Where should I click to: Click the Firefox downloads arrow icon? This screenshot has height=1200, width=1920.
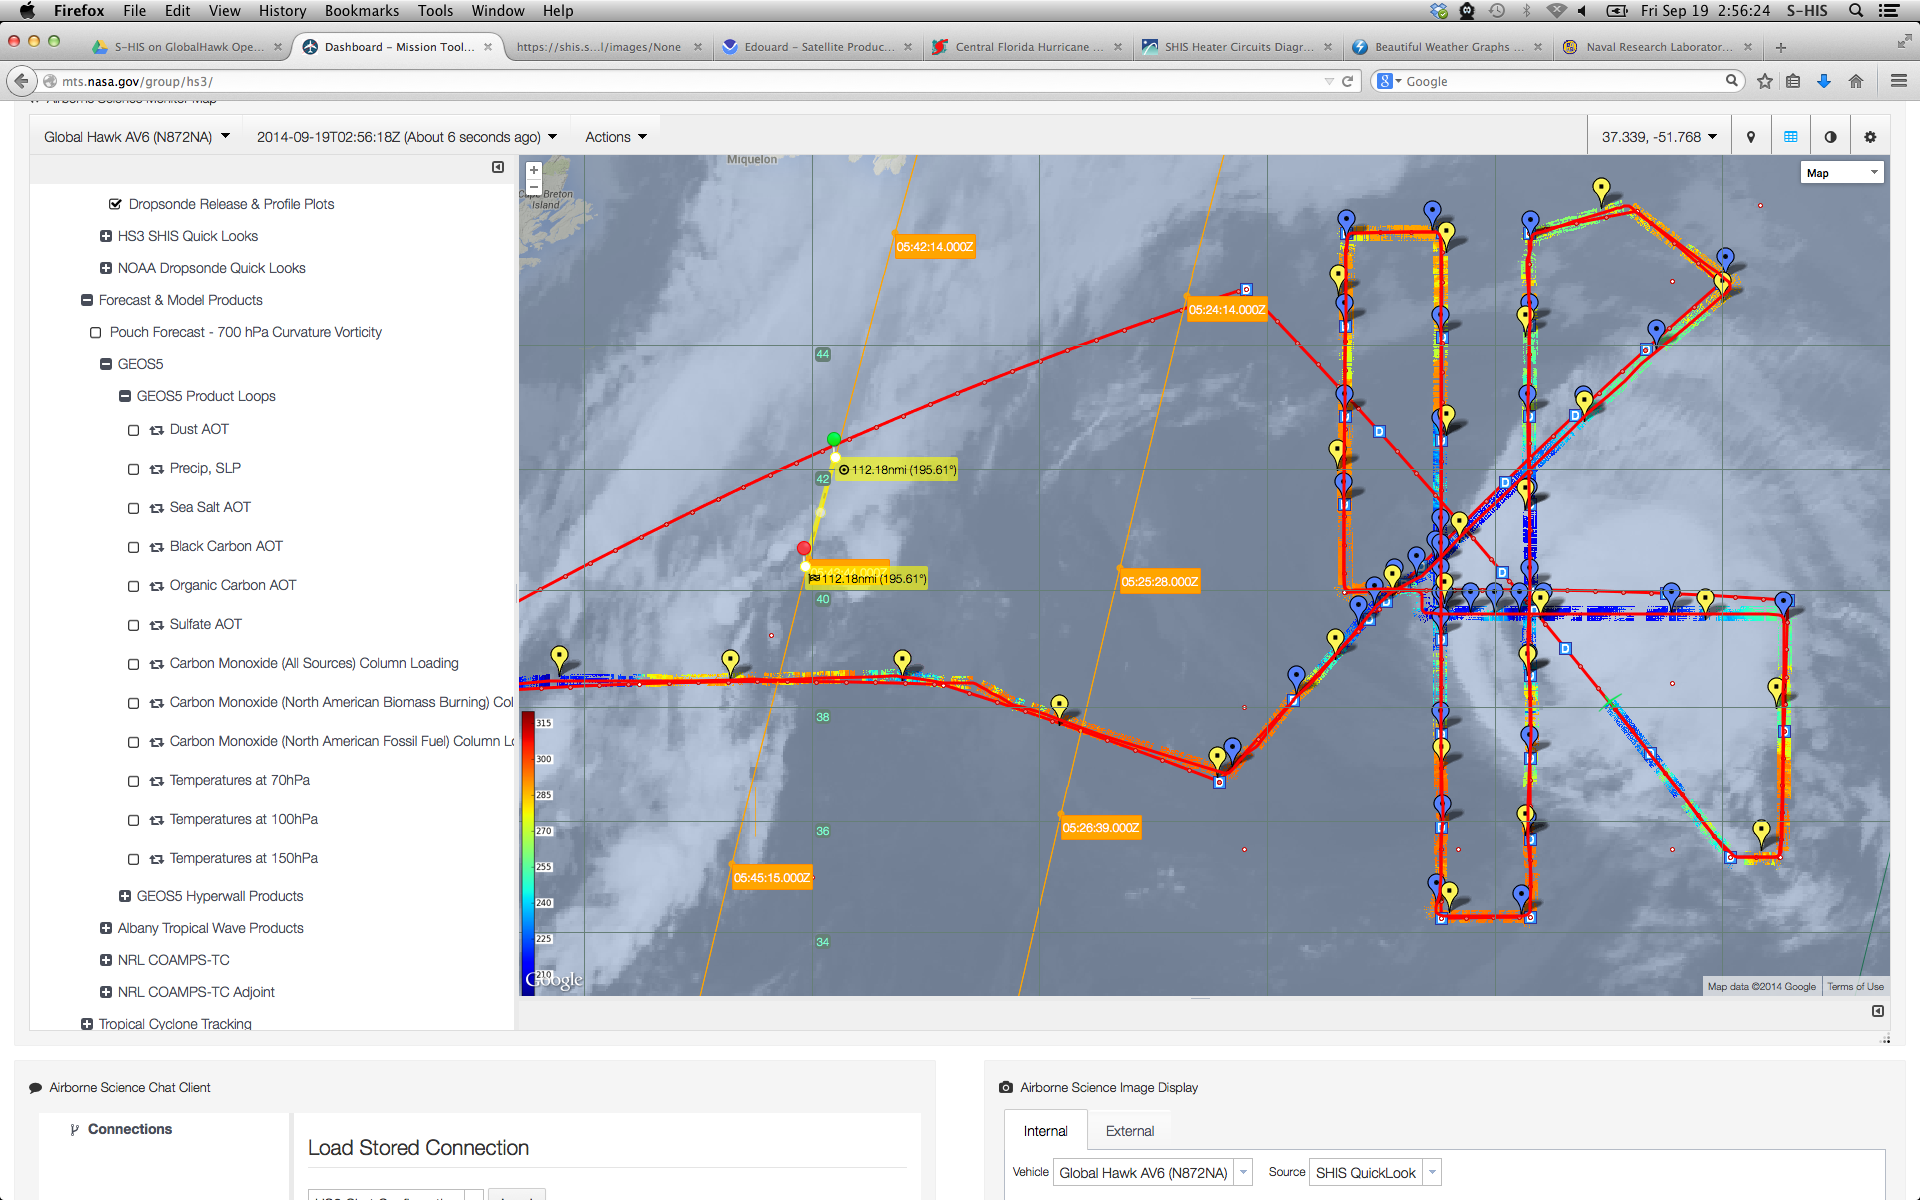(1824, 81)
